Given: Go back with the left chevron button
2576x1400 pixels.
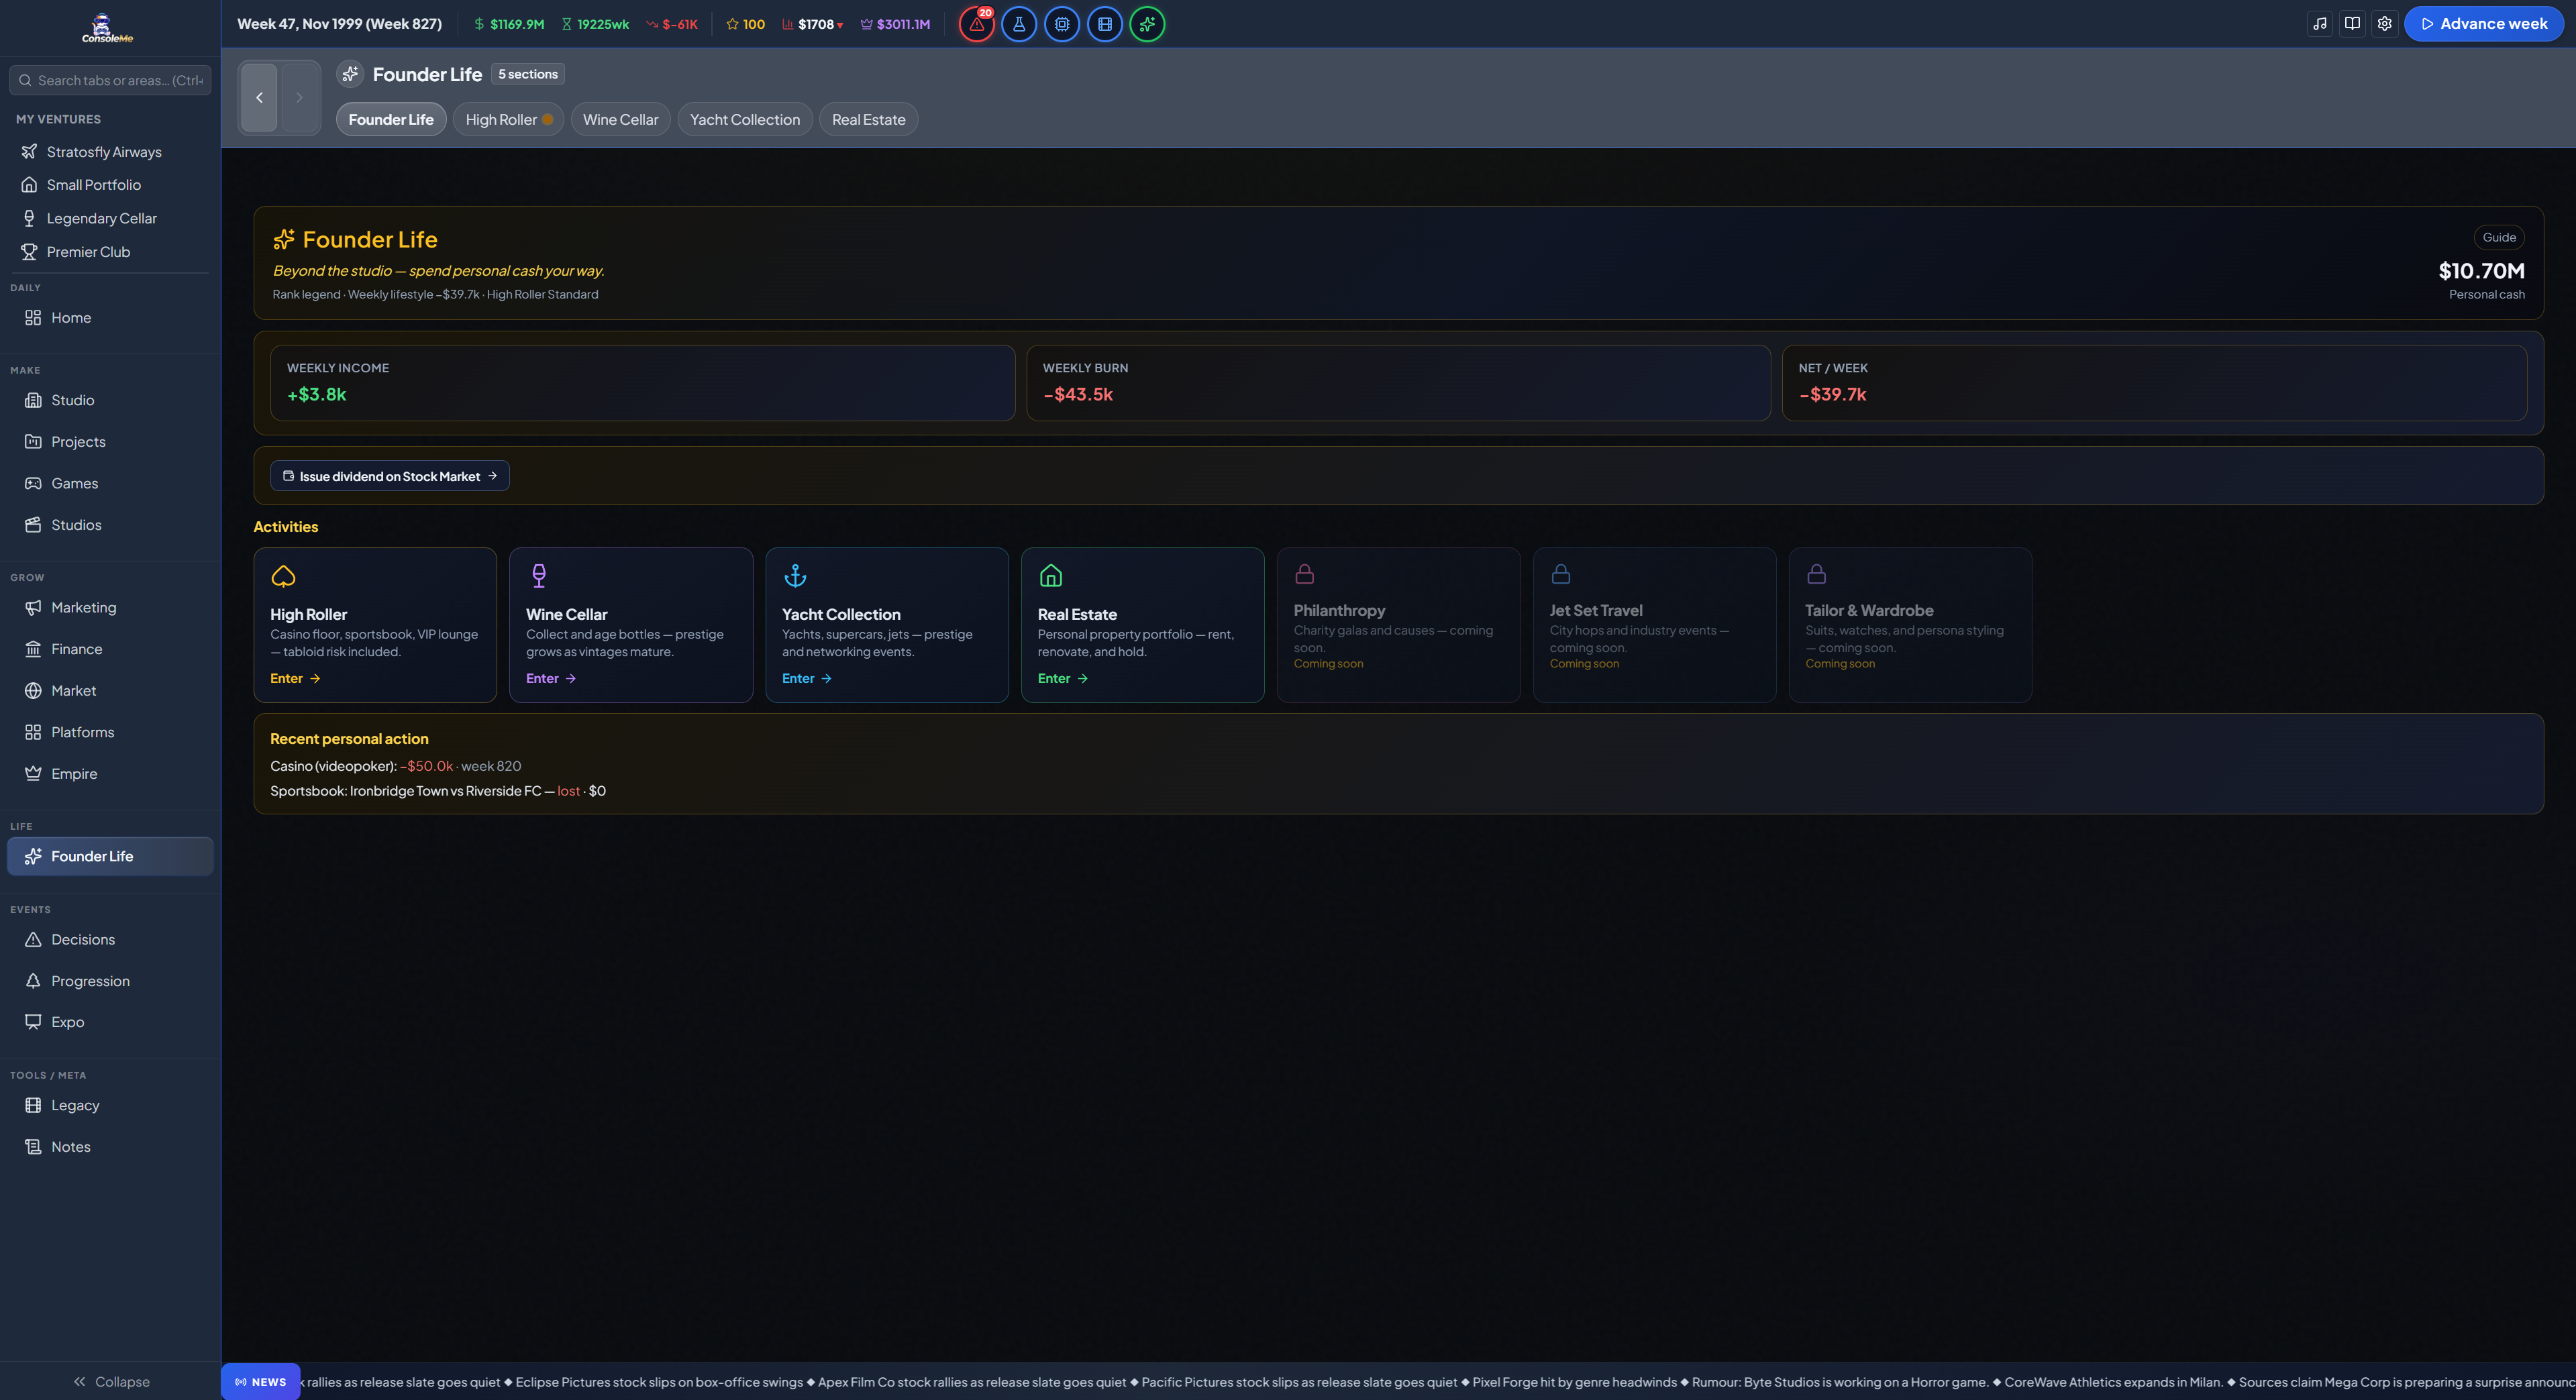Looking at the screenshot, I should (259, 97).
